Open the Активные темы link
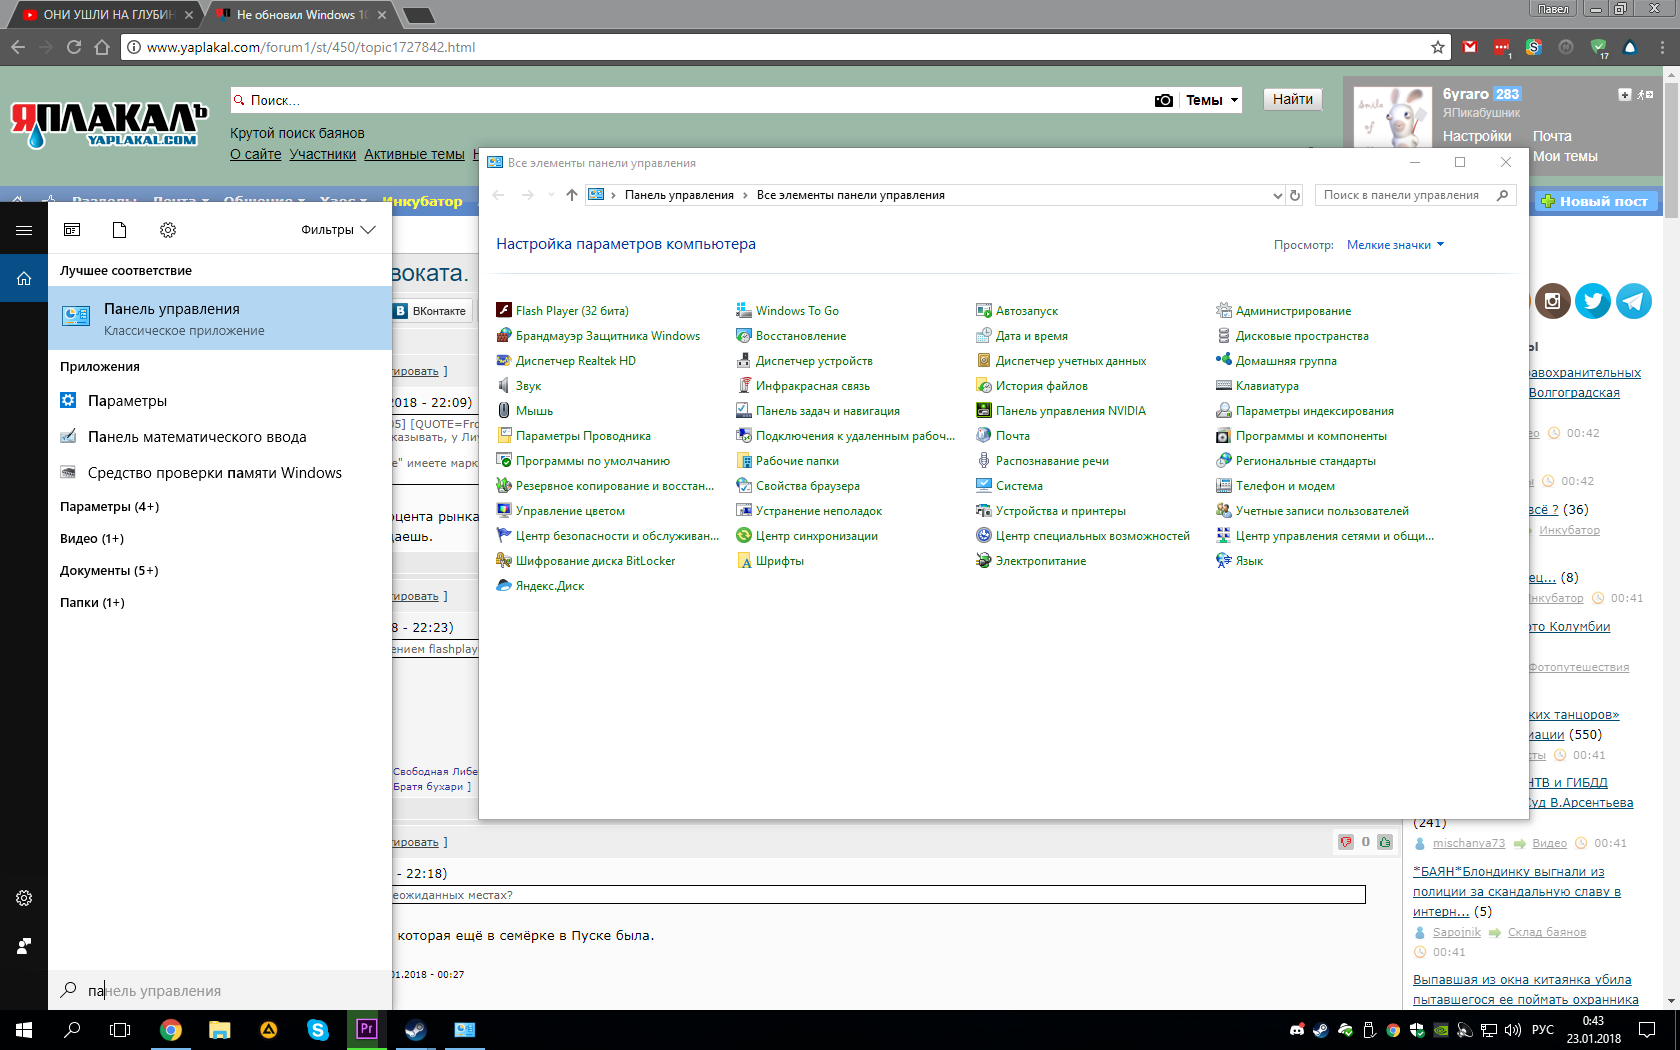The height and width of the screenshot is (1050, 1680). [x=414, y=154]
